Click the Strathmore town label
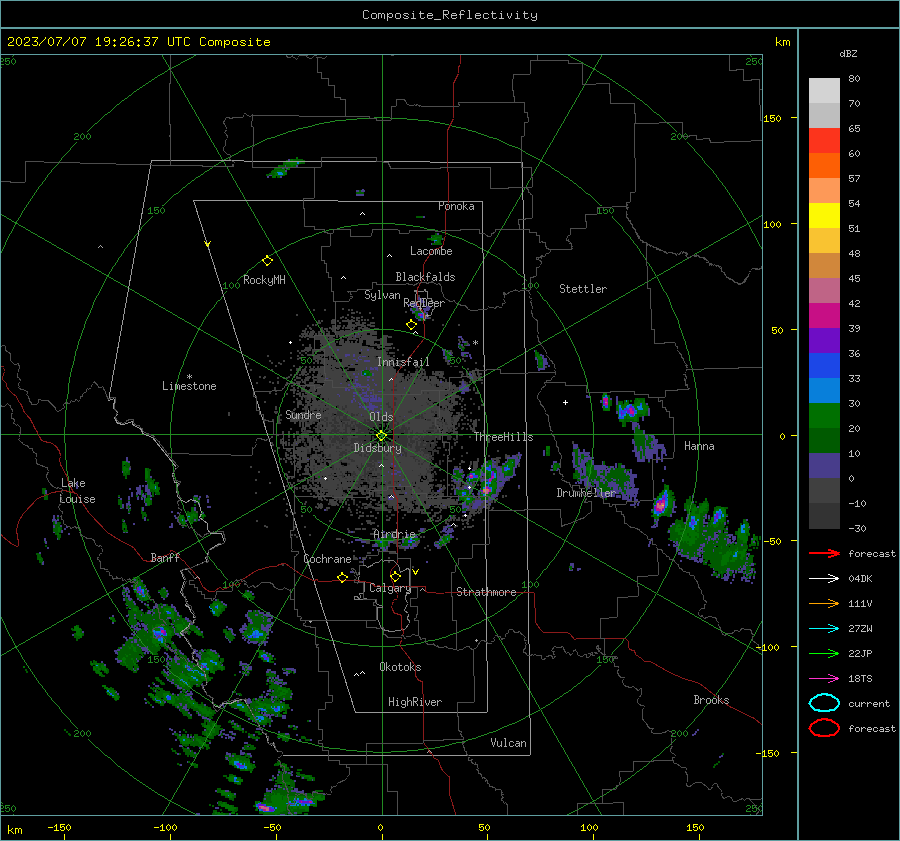This screenshot has width=900, height=841. 486,592
